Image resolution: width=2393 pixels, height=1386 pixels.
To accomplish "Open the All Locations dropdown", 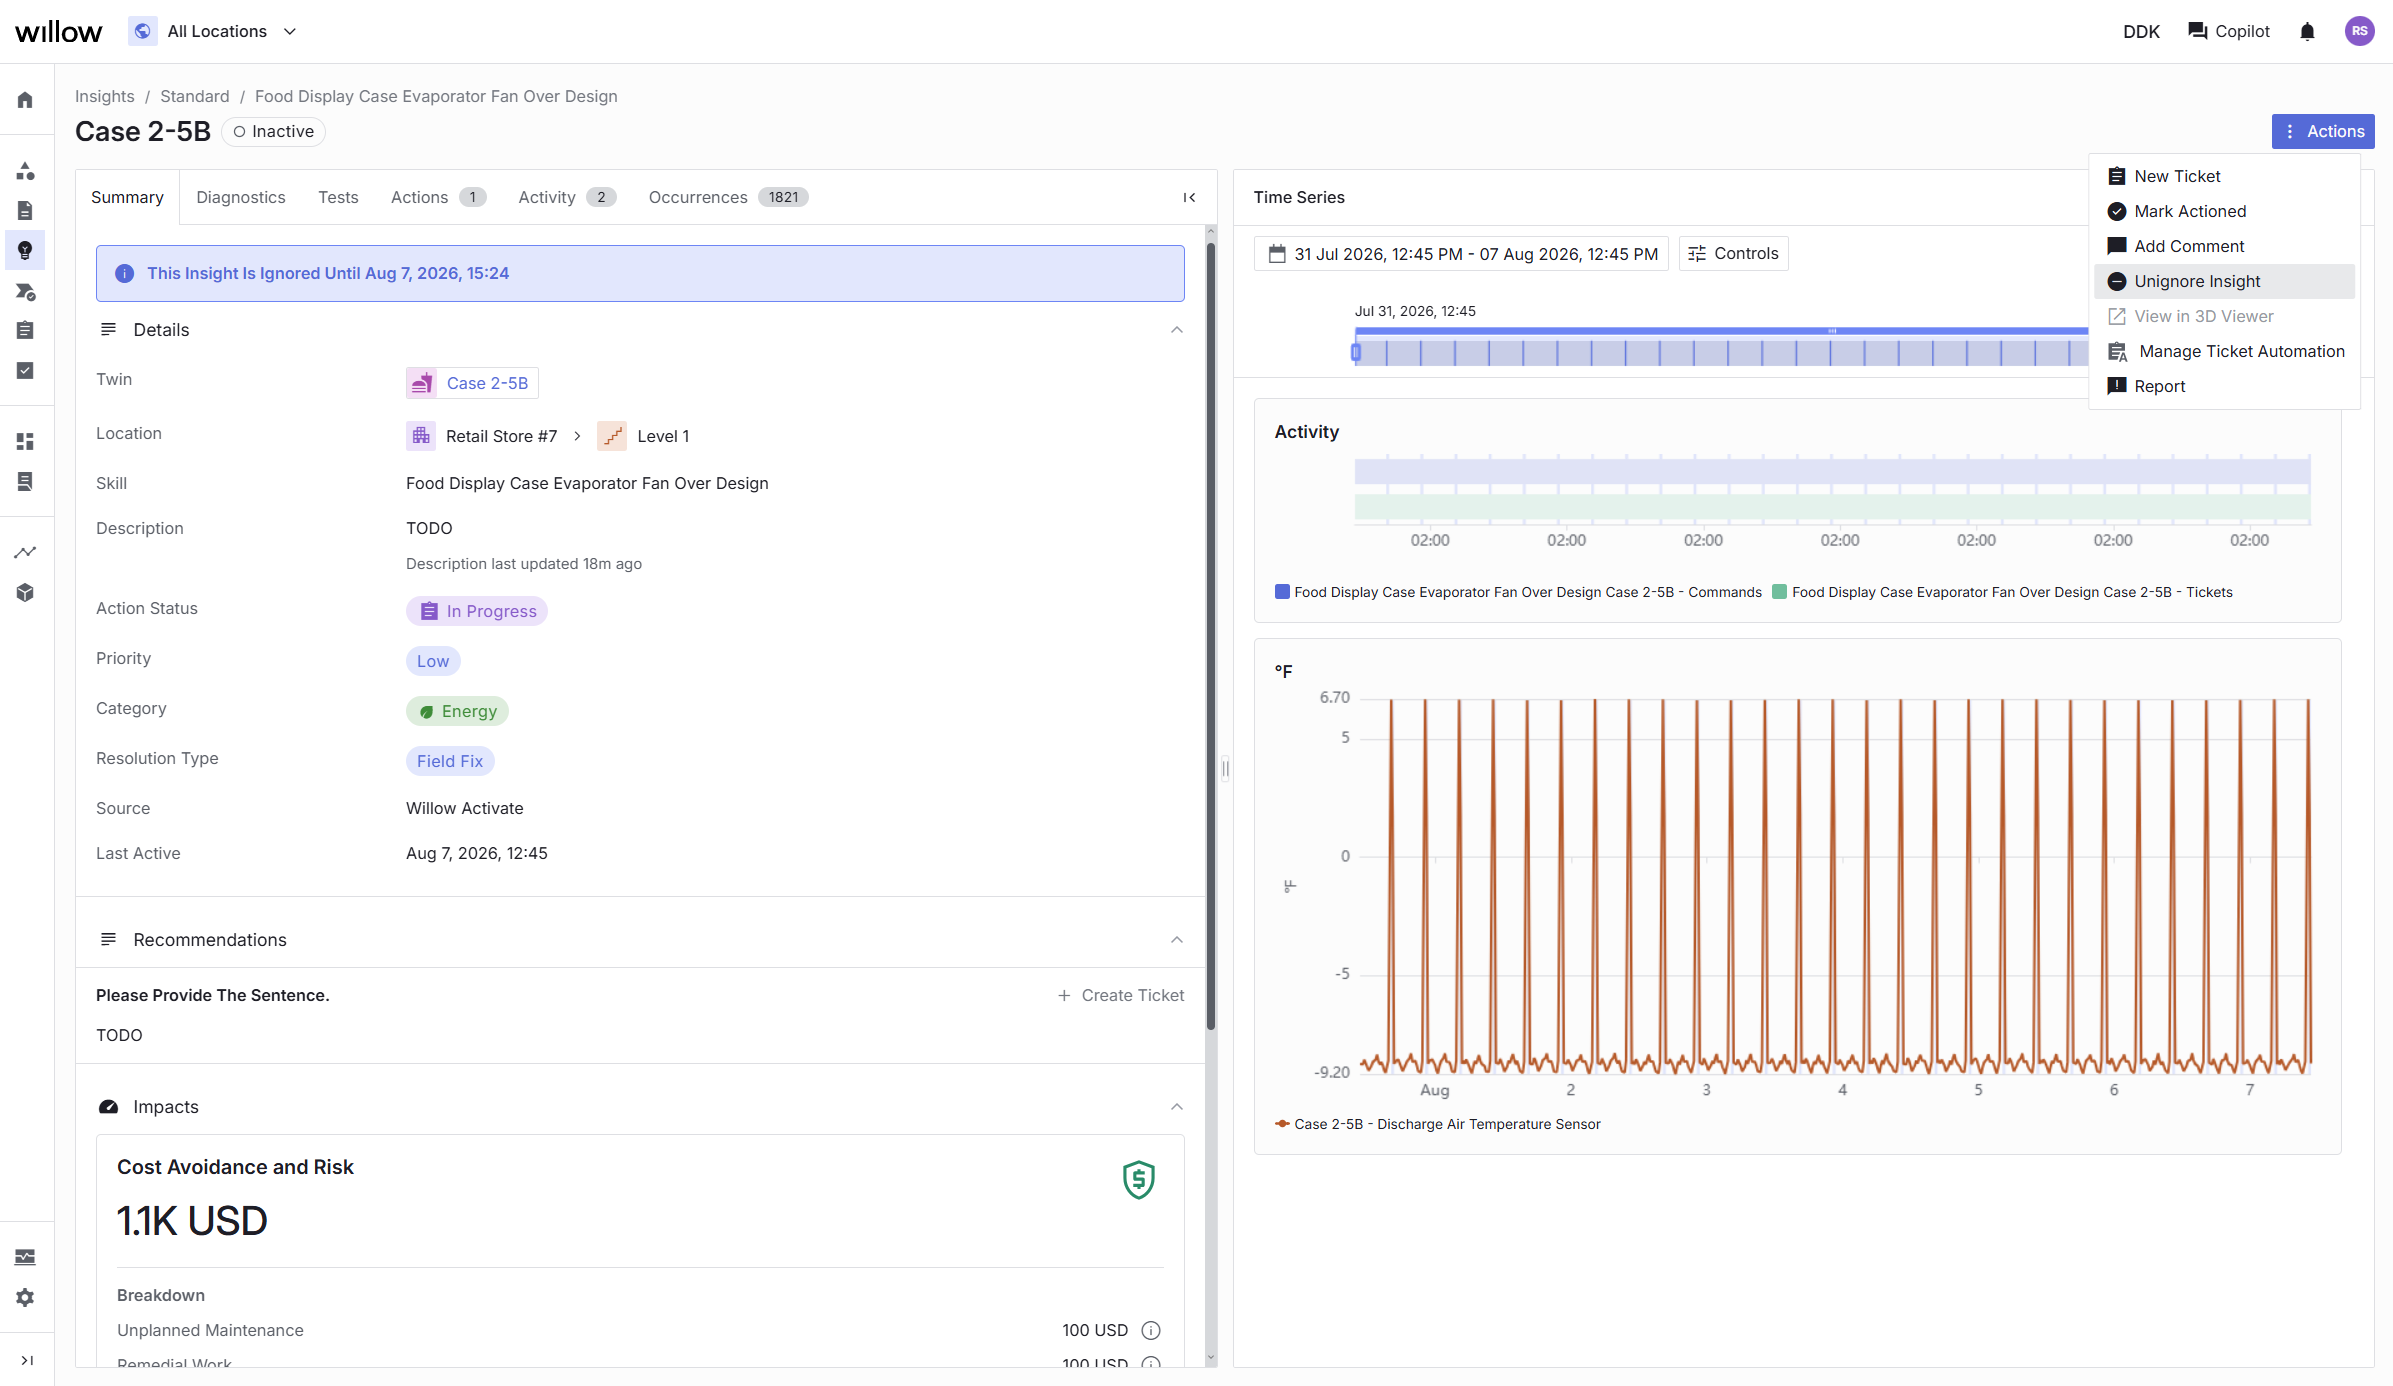I will pyautogui.click(x=214, y=32).
